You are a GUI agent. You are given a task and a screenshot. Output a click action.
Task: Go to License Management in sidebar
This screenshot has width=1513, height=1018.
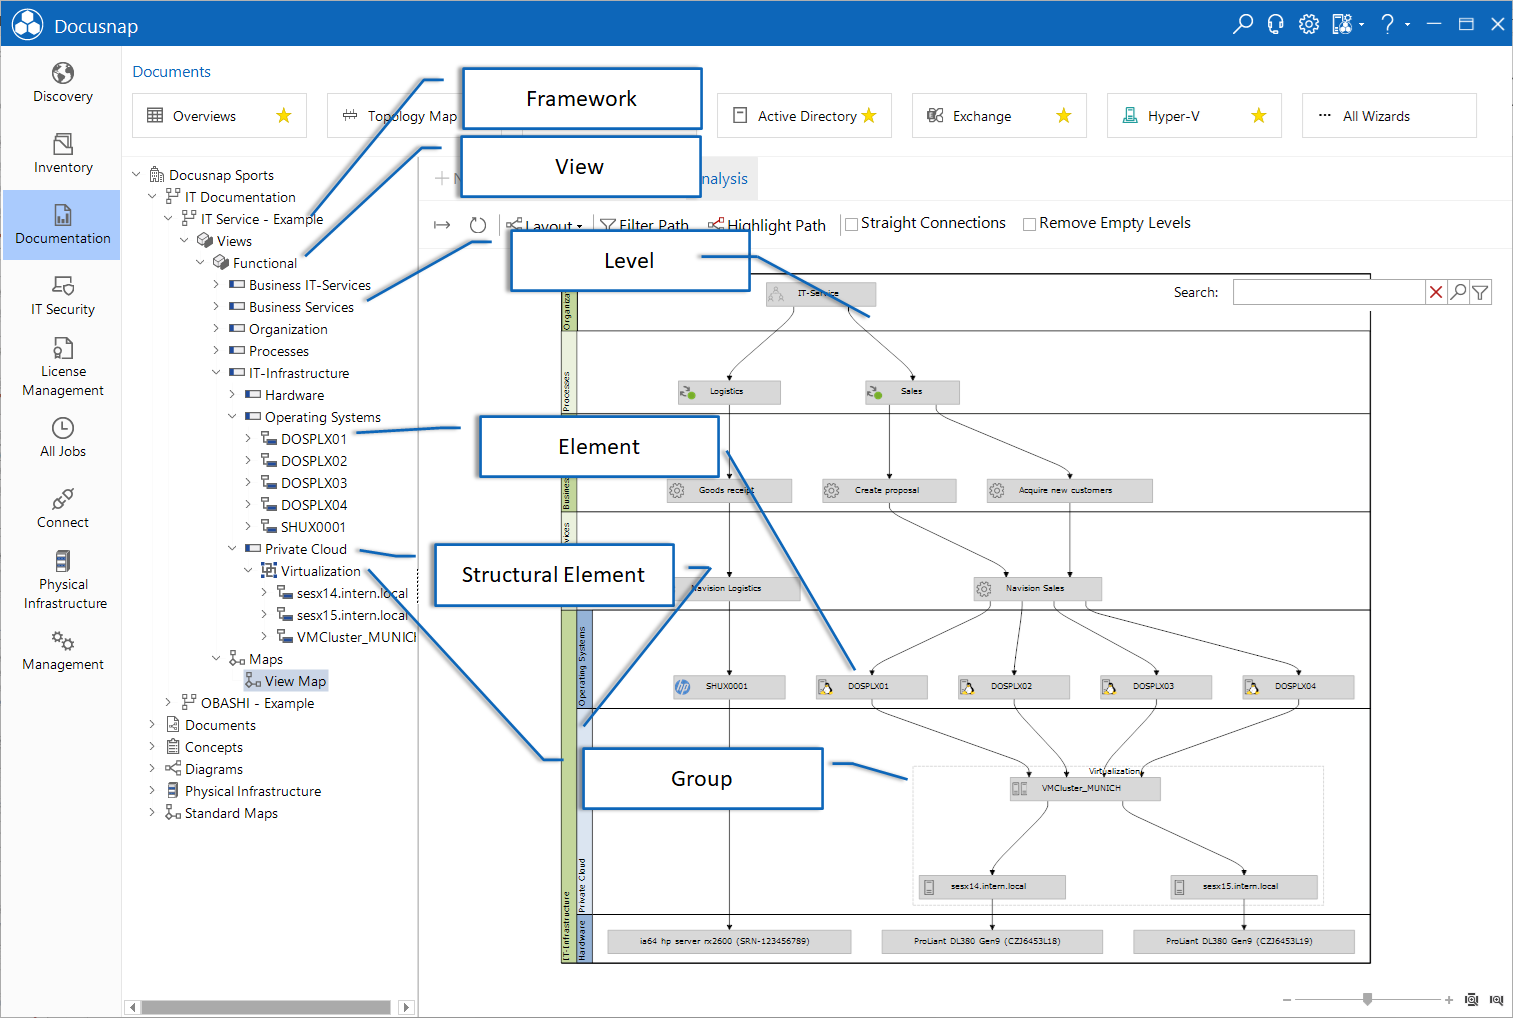coord(62,367)
